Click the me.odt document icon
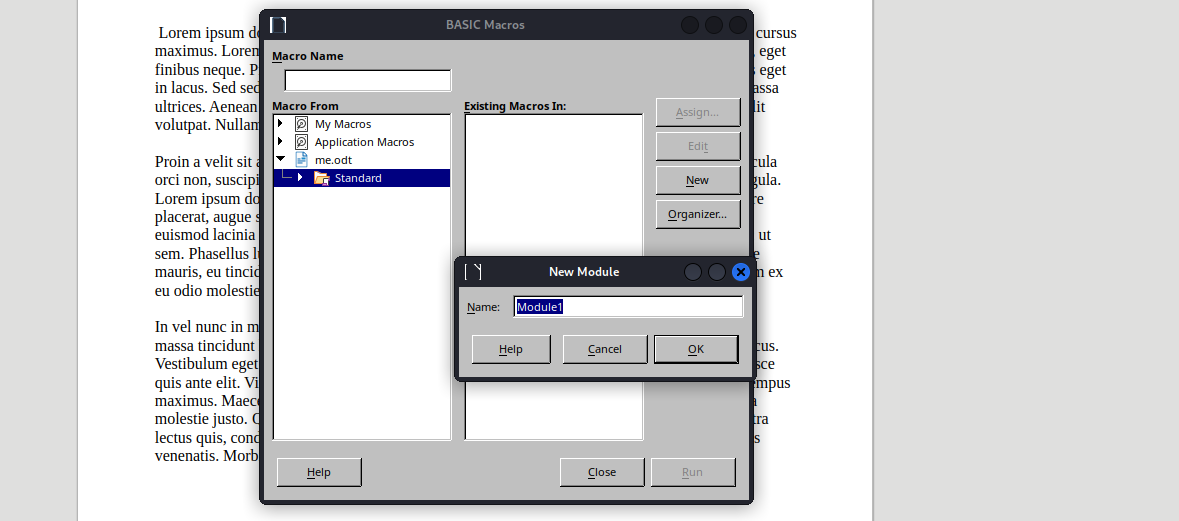This screenshot has height=521, width=1179. click(302, 160)
